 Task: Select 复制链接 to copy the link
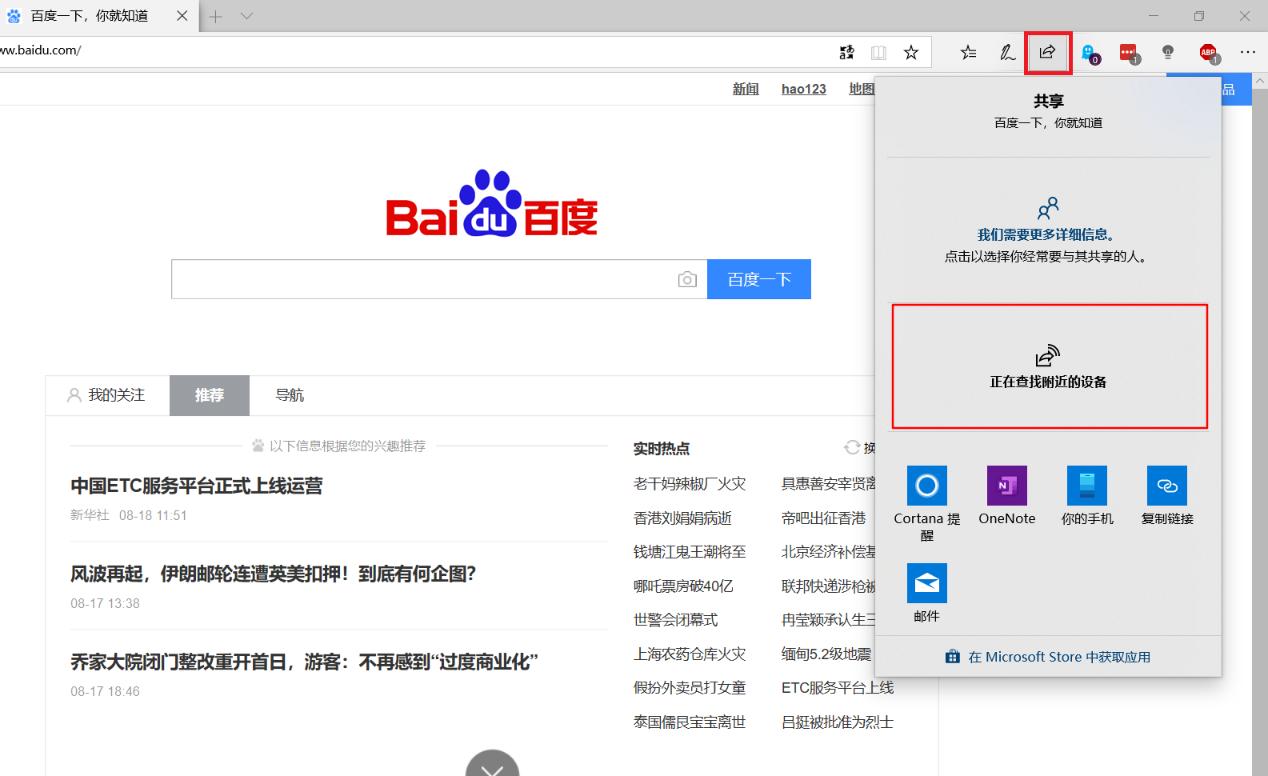[1166, 495]
